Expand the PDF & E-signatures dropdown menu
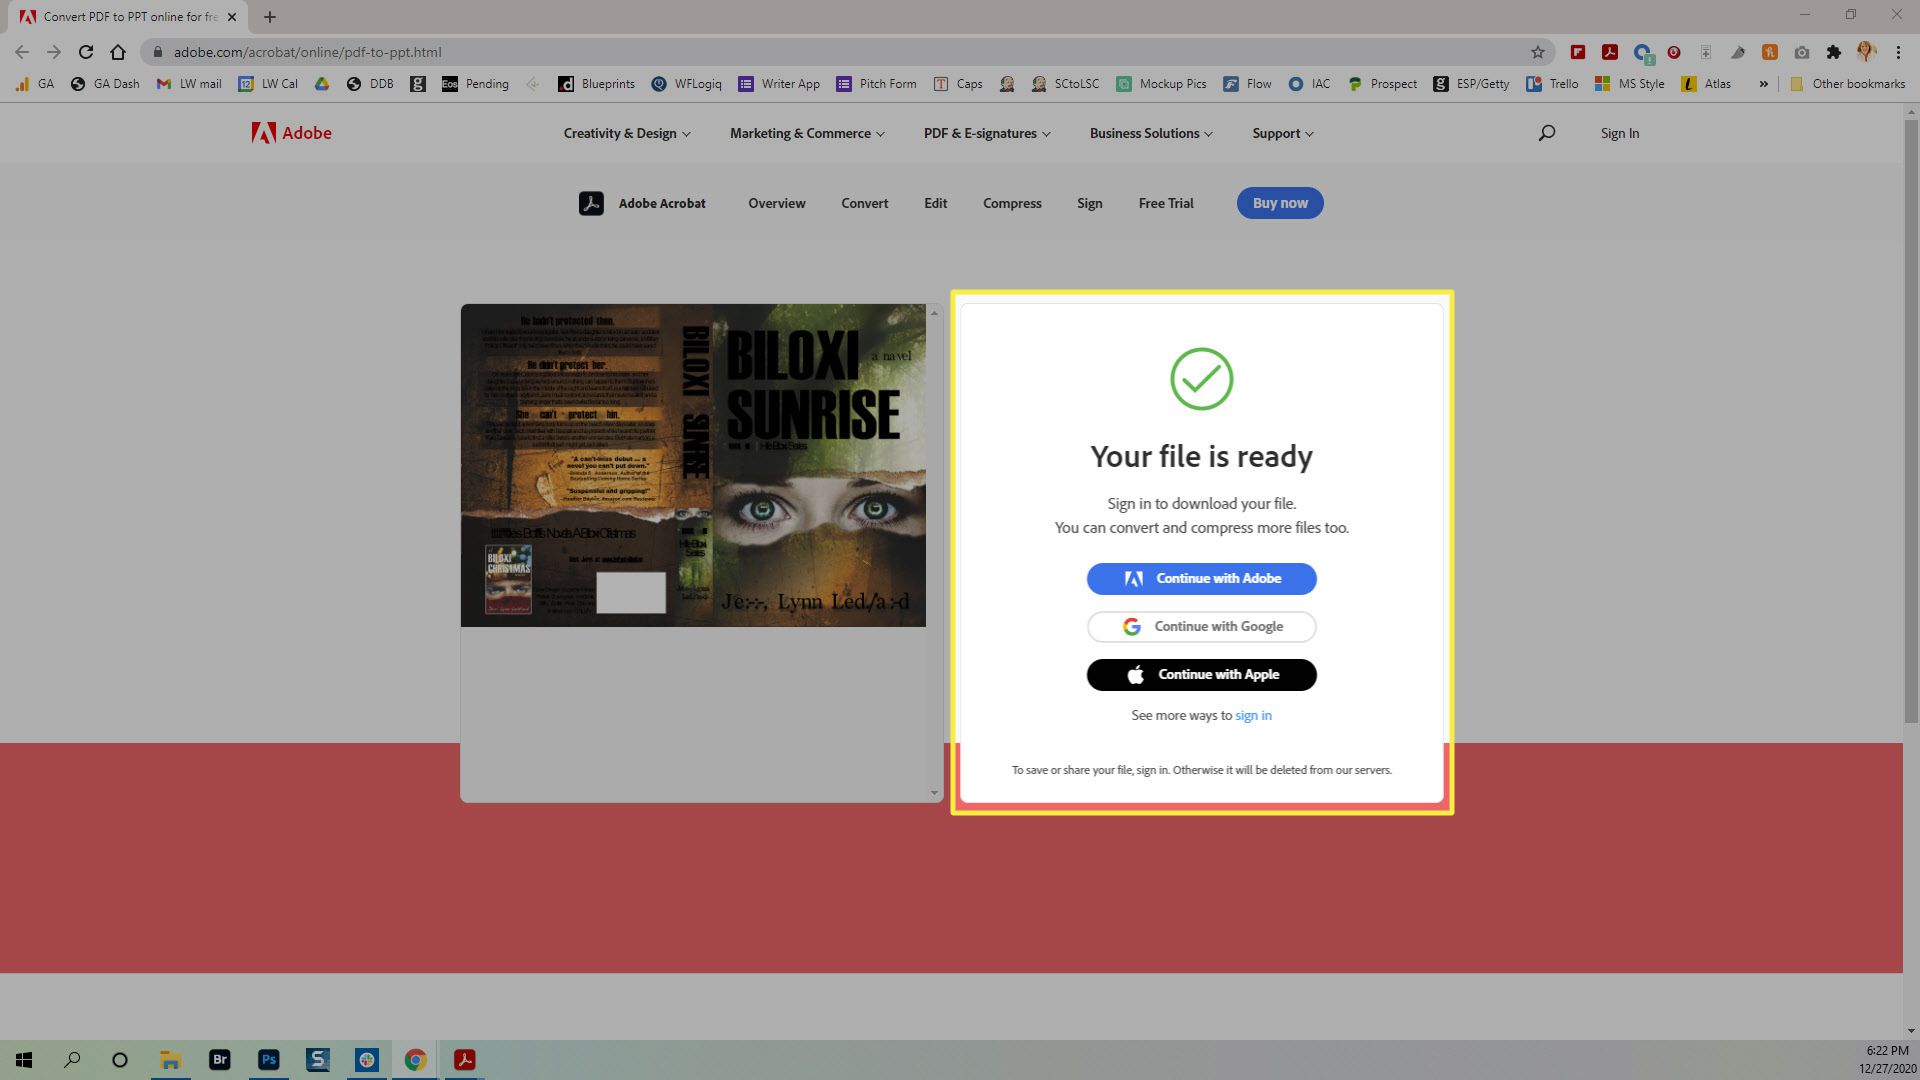The height and width of the screenshot is (1080, 1920). (985, 133)
